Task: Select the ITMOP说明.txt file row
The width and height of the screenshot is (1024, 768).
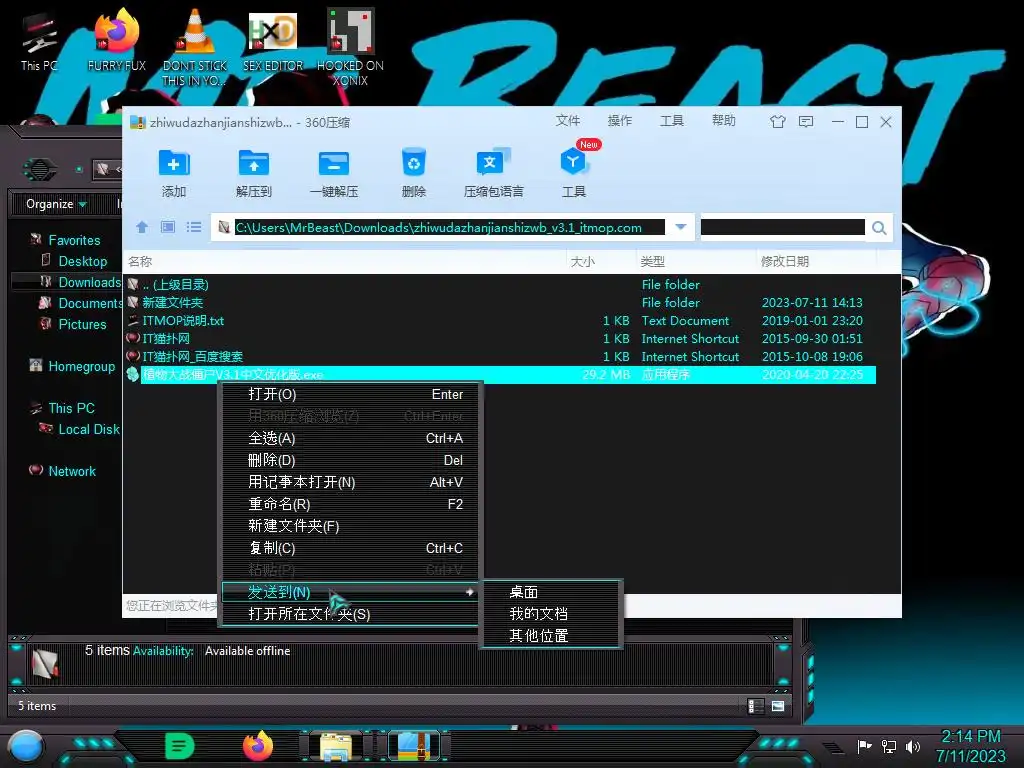Action: 500,321
